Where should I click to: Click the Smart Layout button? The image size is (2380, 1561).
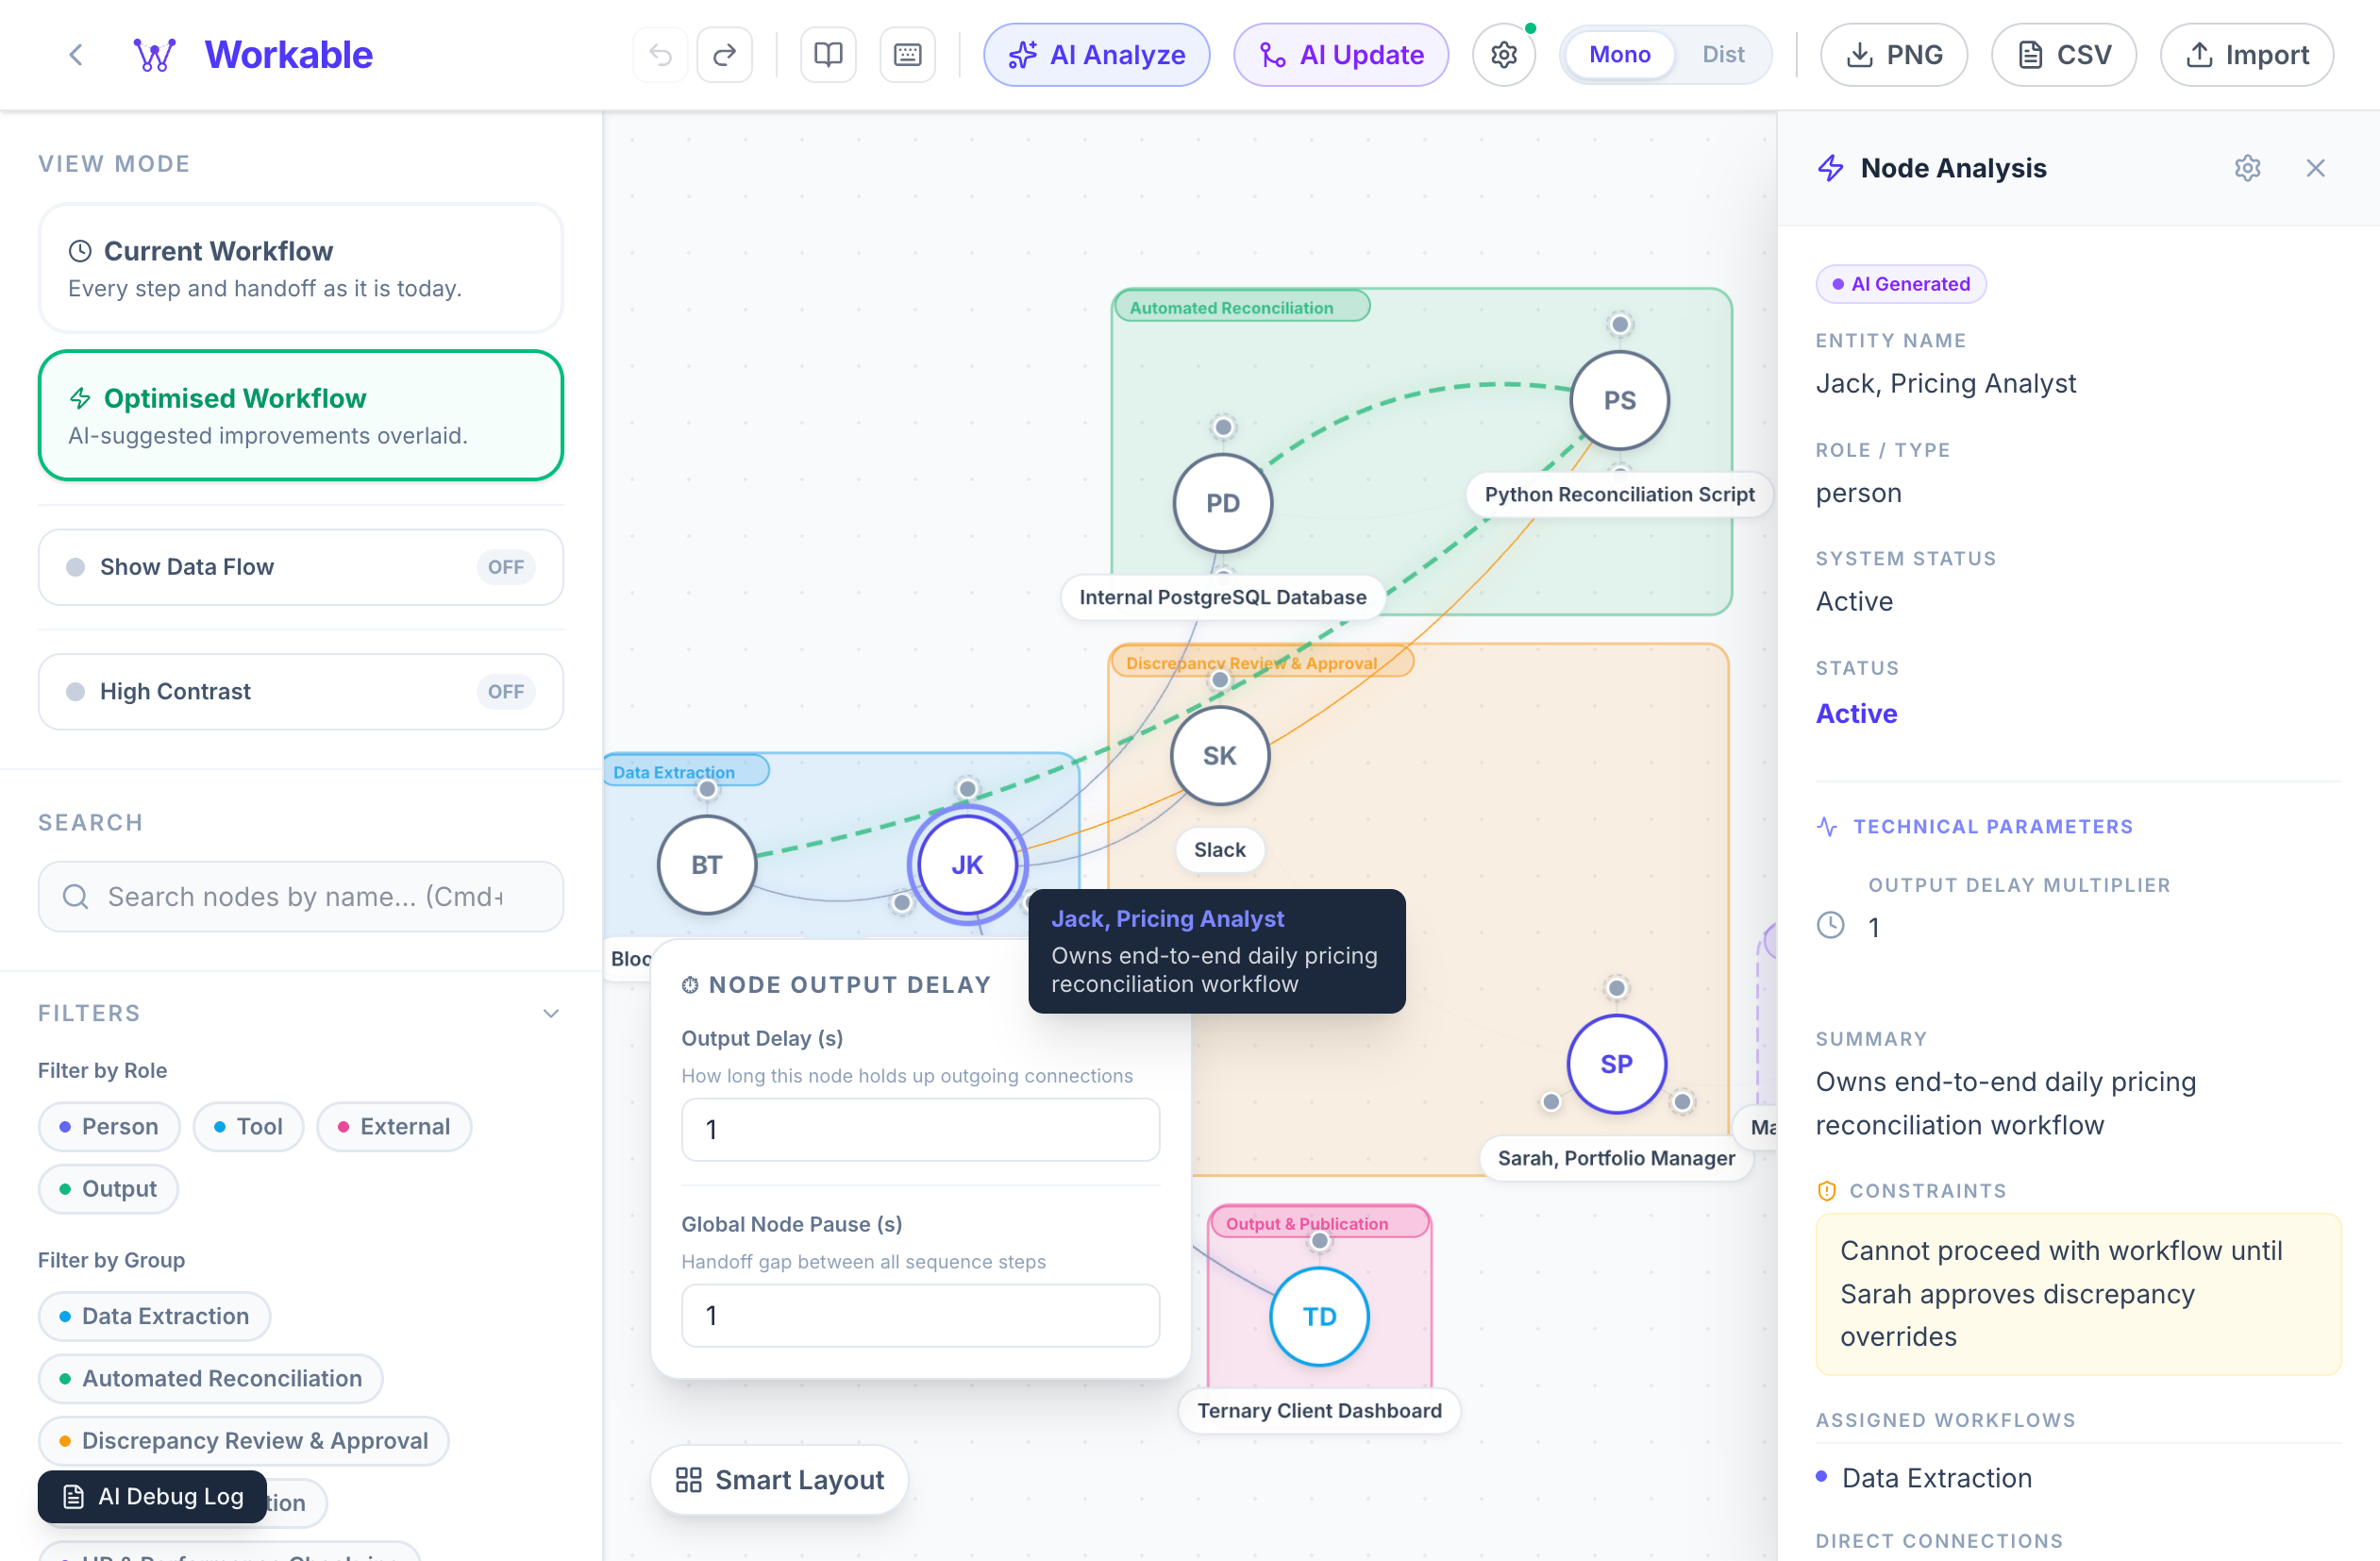[780, 1480]
